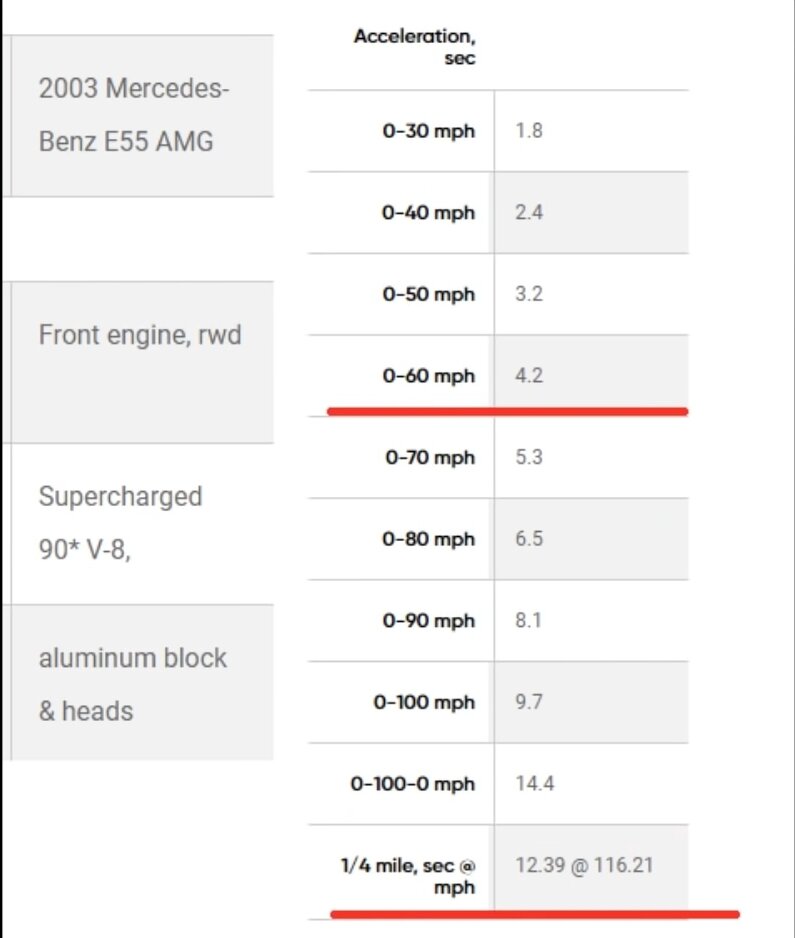Image resolution: width=795 pixels, height=938 pixels.
Task: Select the 9.7 value for 0–100 mph
Action: tap(529, 703)
